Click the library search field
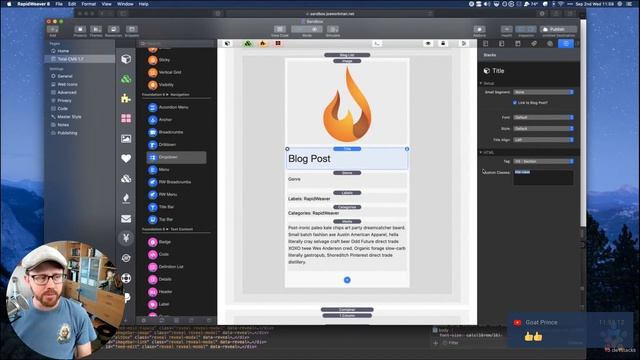 176,43
